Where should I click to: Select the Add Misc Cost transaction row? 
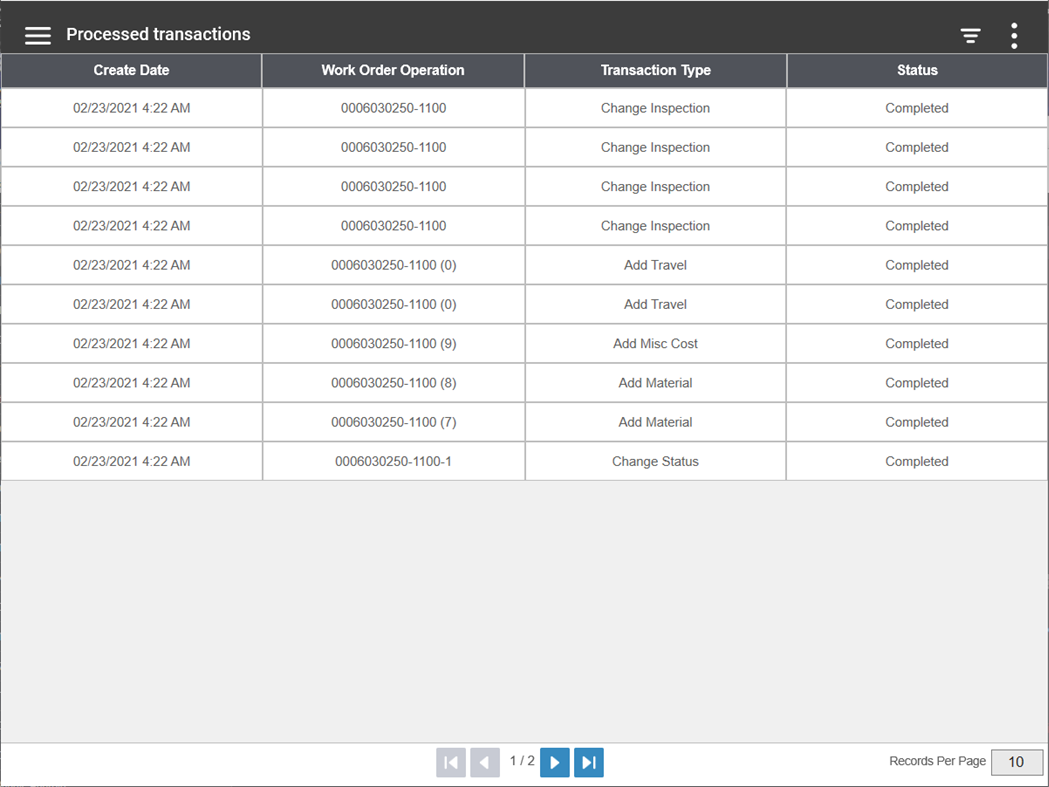click(655, 343)
